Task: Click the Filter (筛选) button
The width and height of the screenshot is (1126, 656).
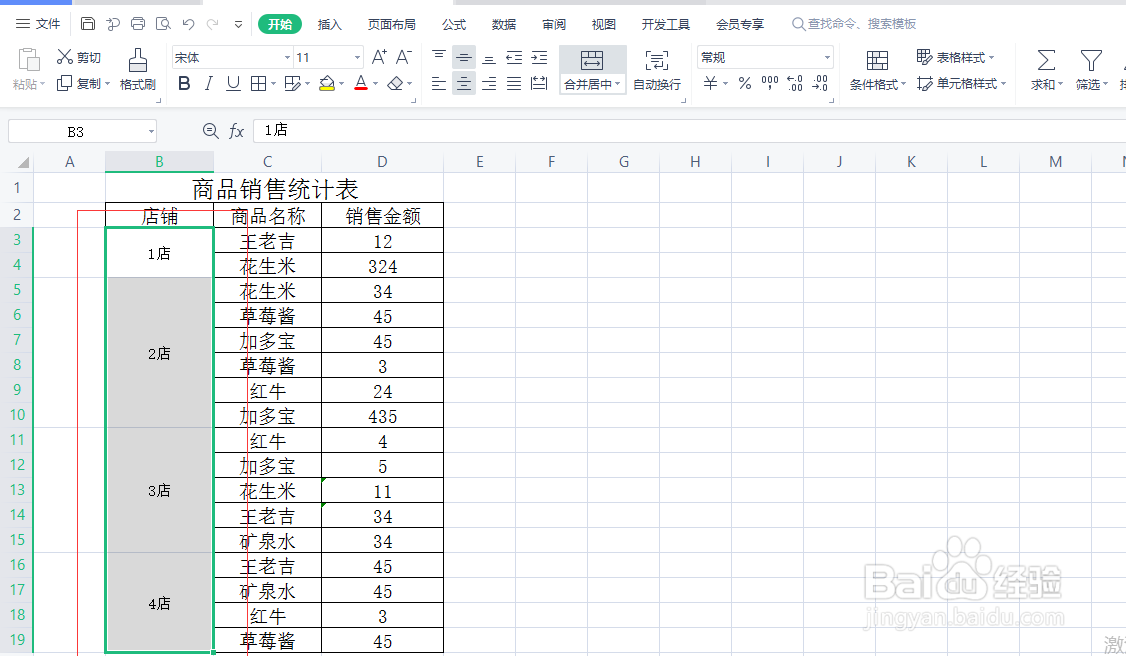Action: pos(1091,70)
